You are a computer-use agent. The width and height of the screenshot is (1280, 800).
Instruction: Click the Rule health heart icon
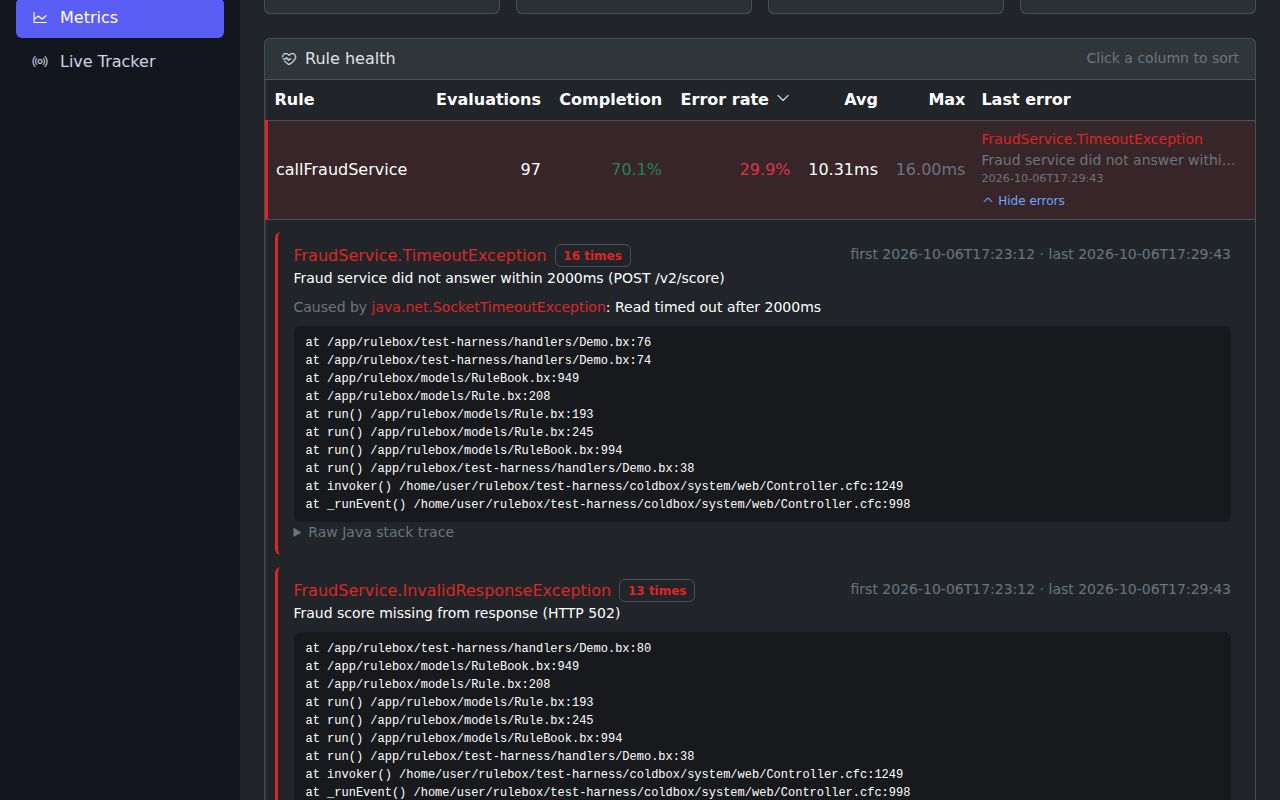(289, 59)
